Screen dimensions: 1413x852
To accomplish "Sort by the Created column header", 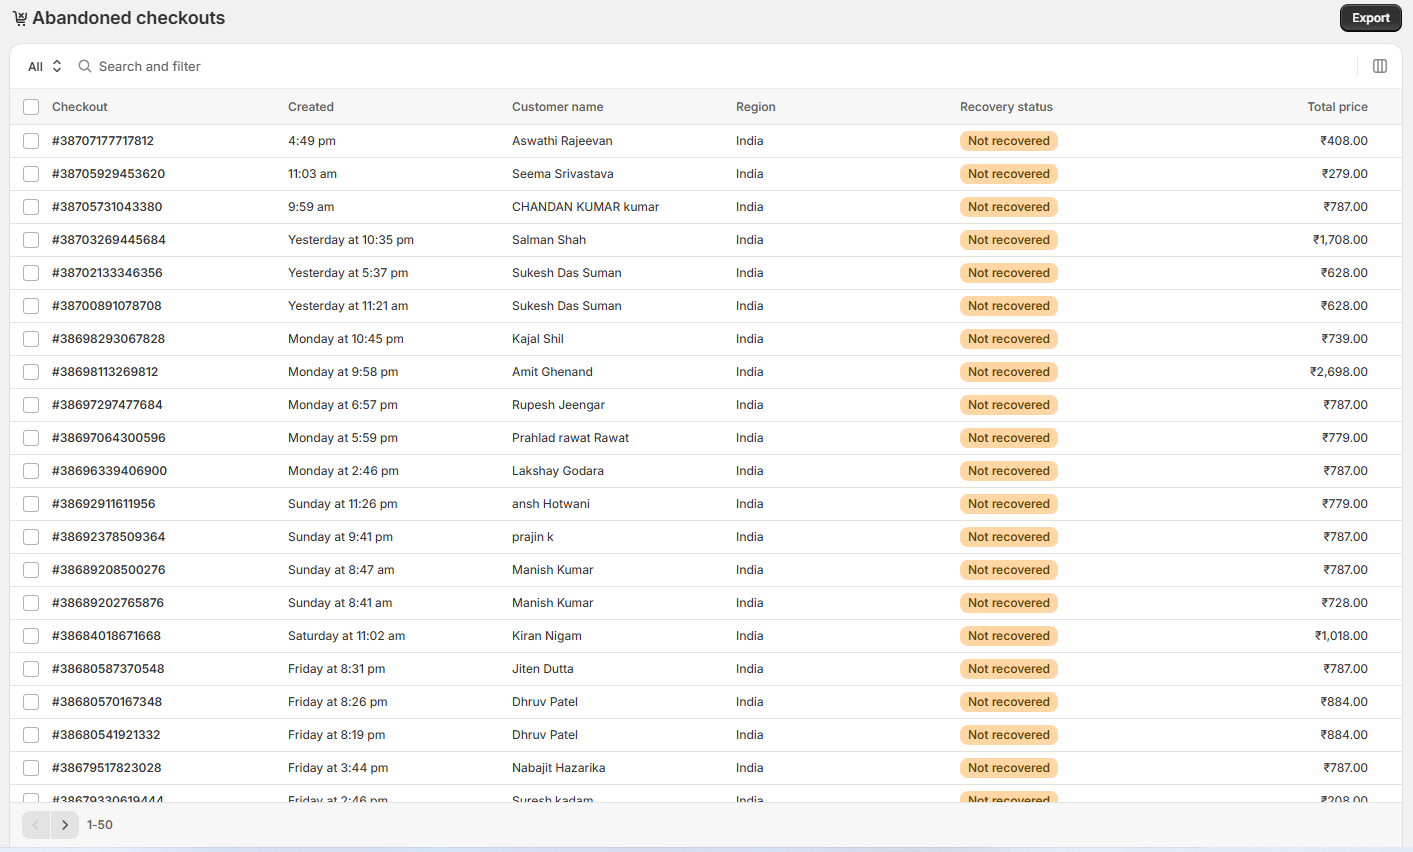I will click(x=311, y=107).
